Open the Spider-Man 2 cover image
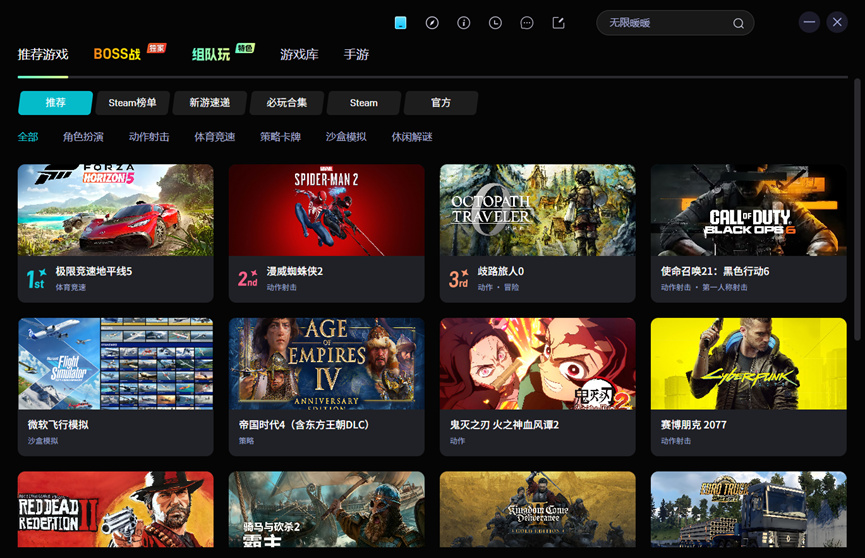This screenshot has height=558, width=865. [x=327, y=210]
